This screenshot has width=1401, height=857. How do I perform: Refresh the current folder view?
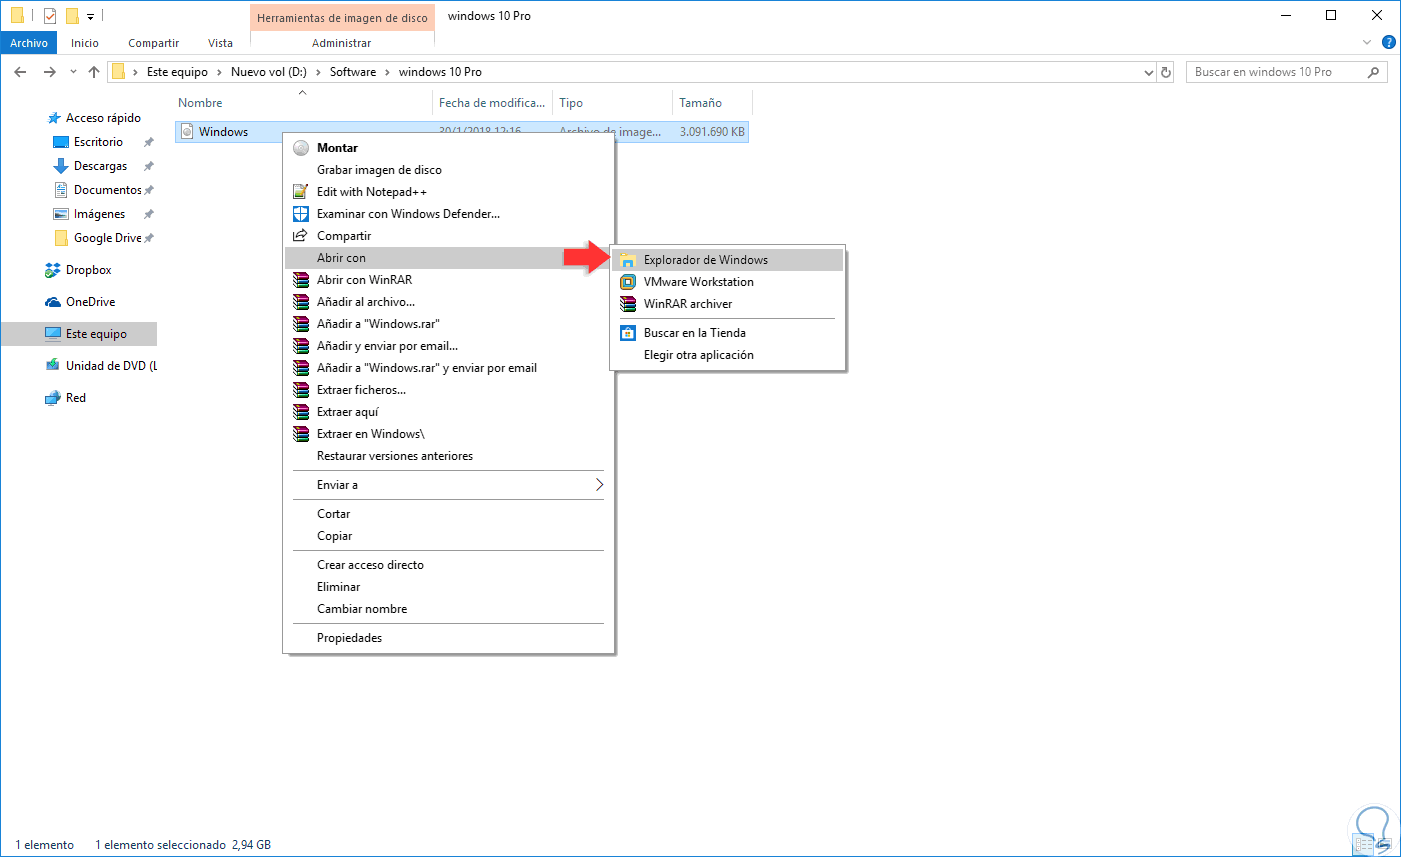pyautogui.click(x=1165, y=71)
